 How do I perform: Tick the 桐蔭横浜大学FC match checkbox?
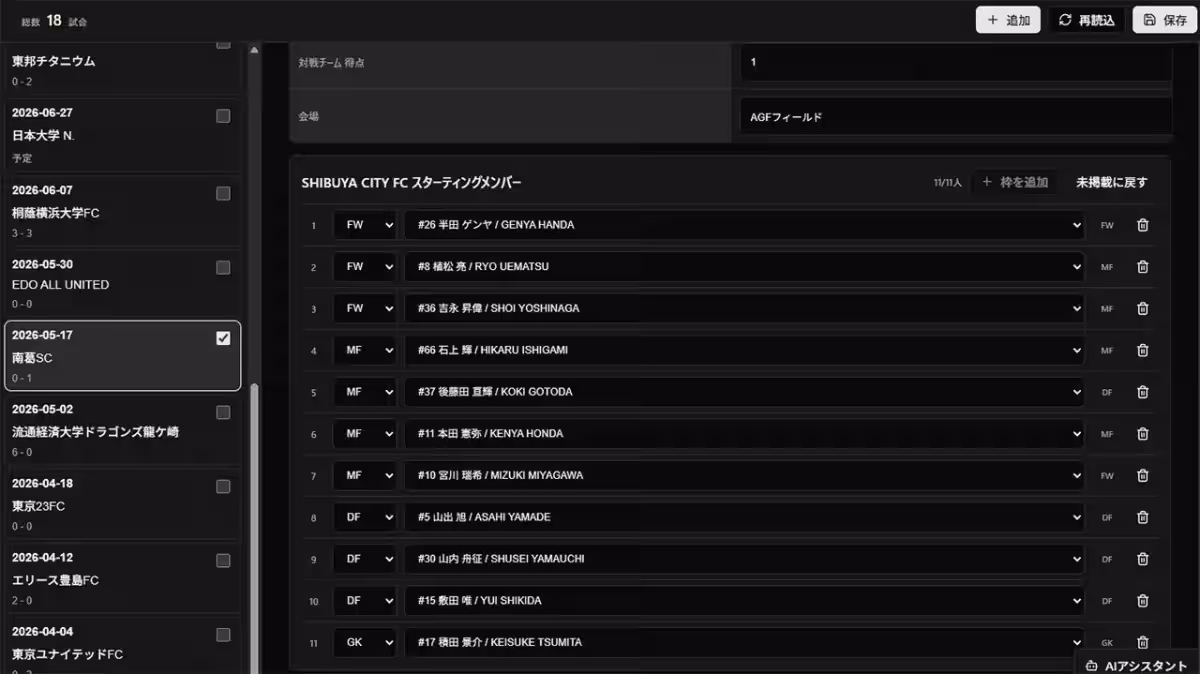pyautogui.click(x=223, y=193)
